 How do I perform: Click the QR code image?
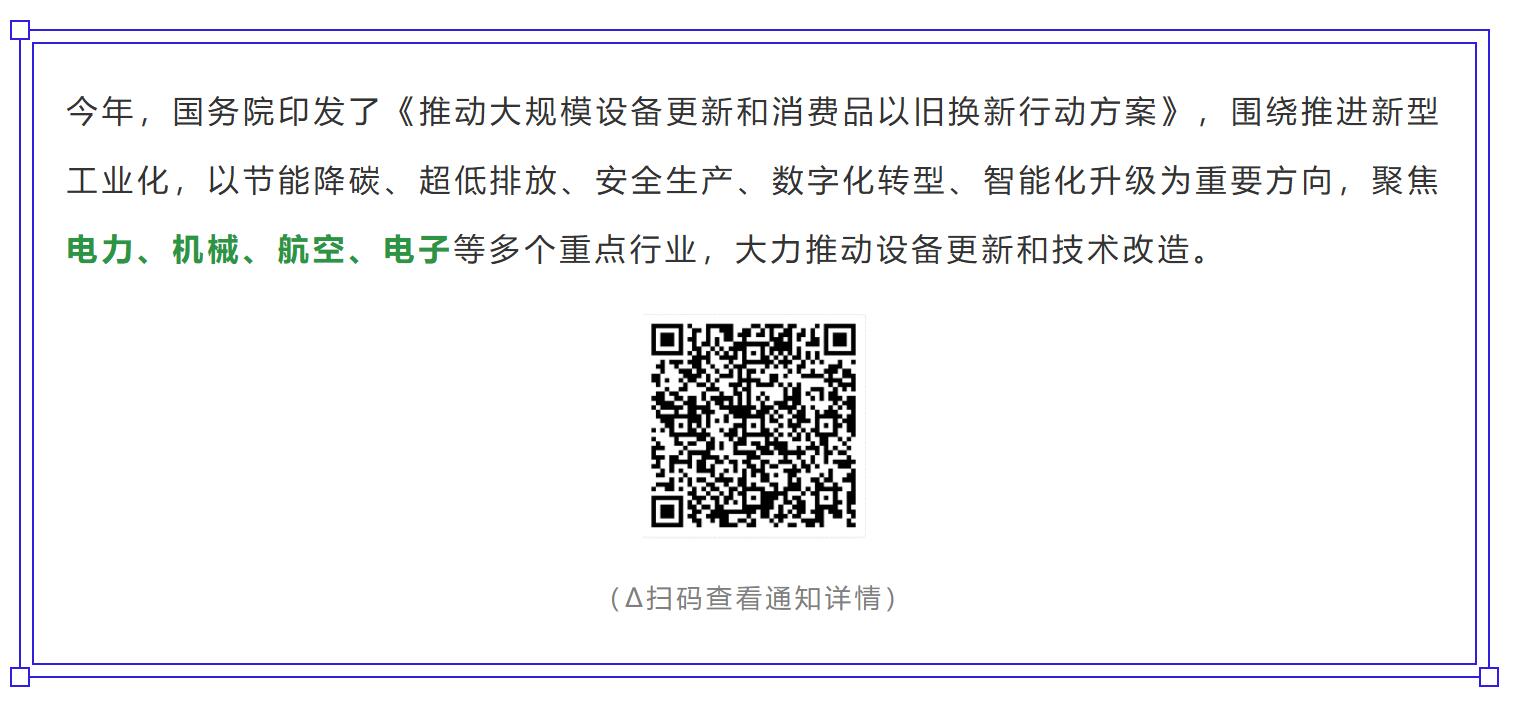(x=754, y=425)
